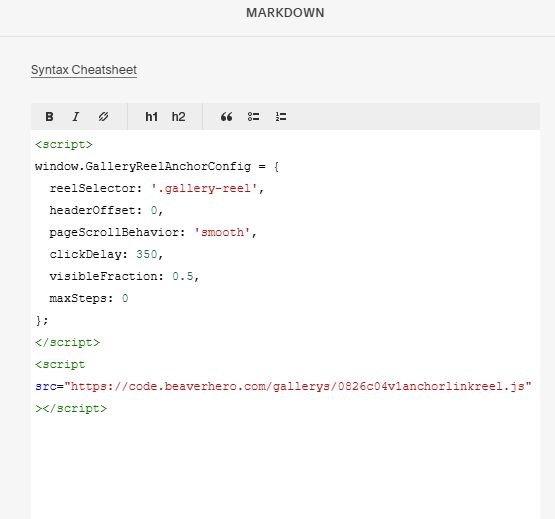The image size is (555, 519).
Task: Click the 'smooth' pageScrollBehavior value
Action: (222, 232)
